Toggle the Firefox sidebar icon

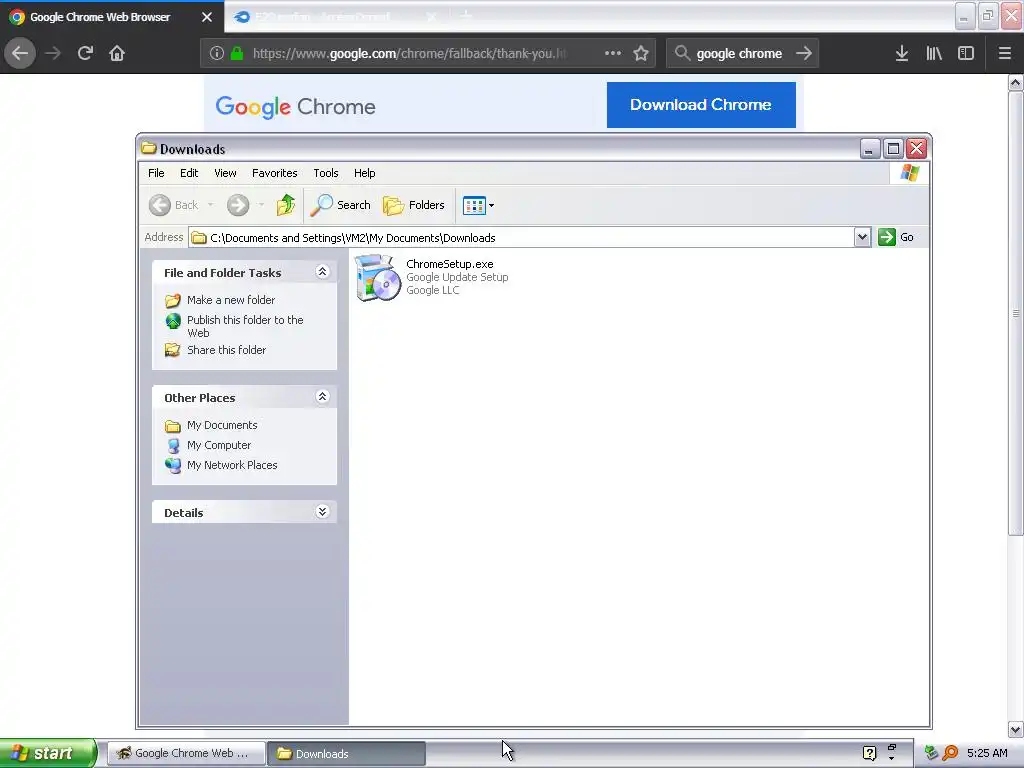[x=966, y=53]
